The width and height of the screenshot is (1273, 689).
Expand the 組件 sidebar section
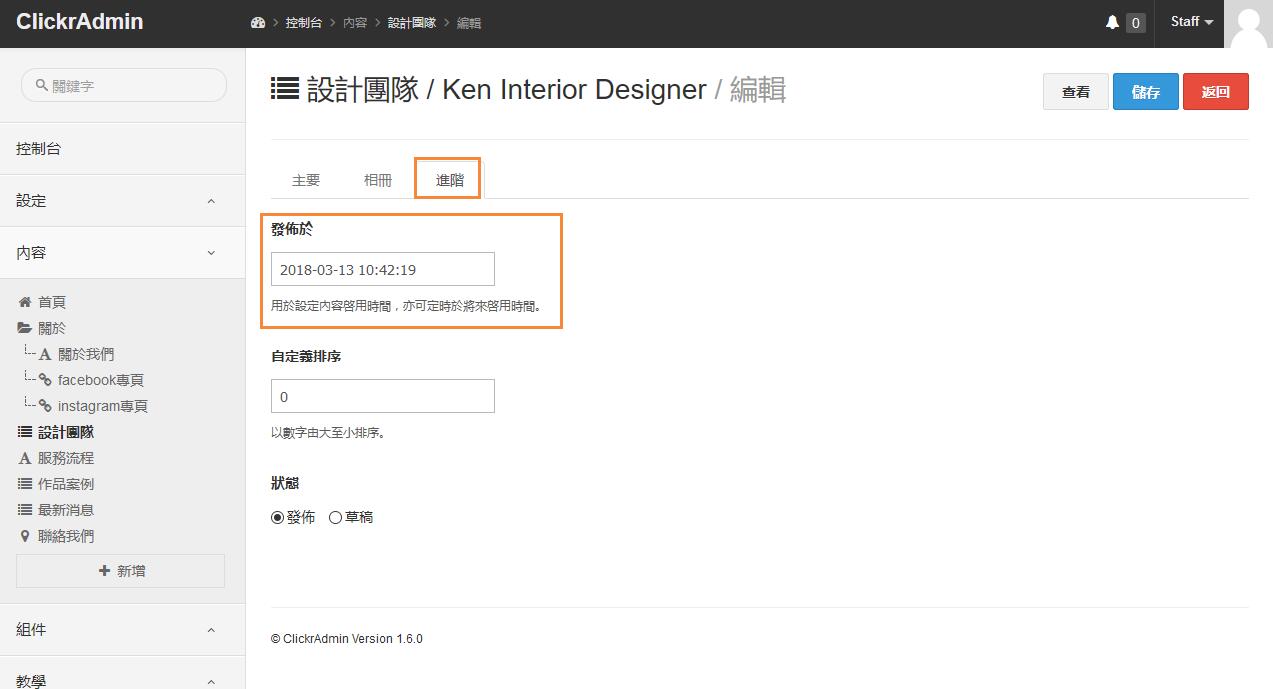coord(122,630)
